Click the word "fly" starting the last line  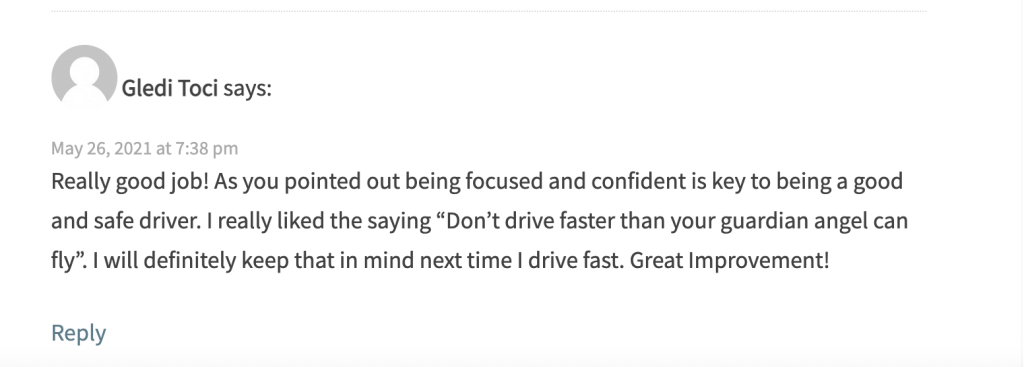(62, 261)
